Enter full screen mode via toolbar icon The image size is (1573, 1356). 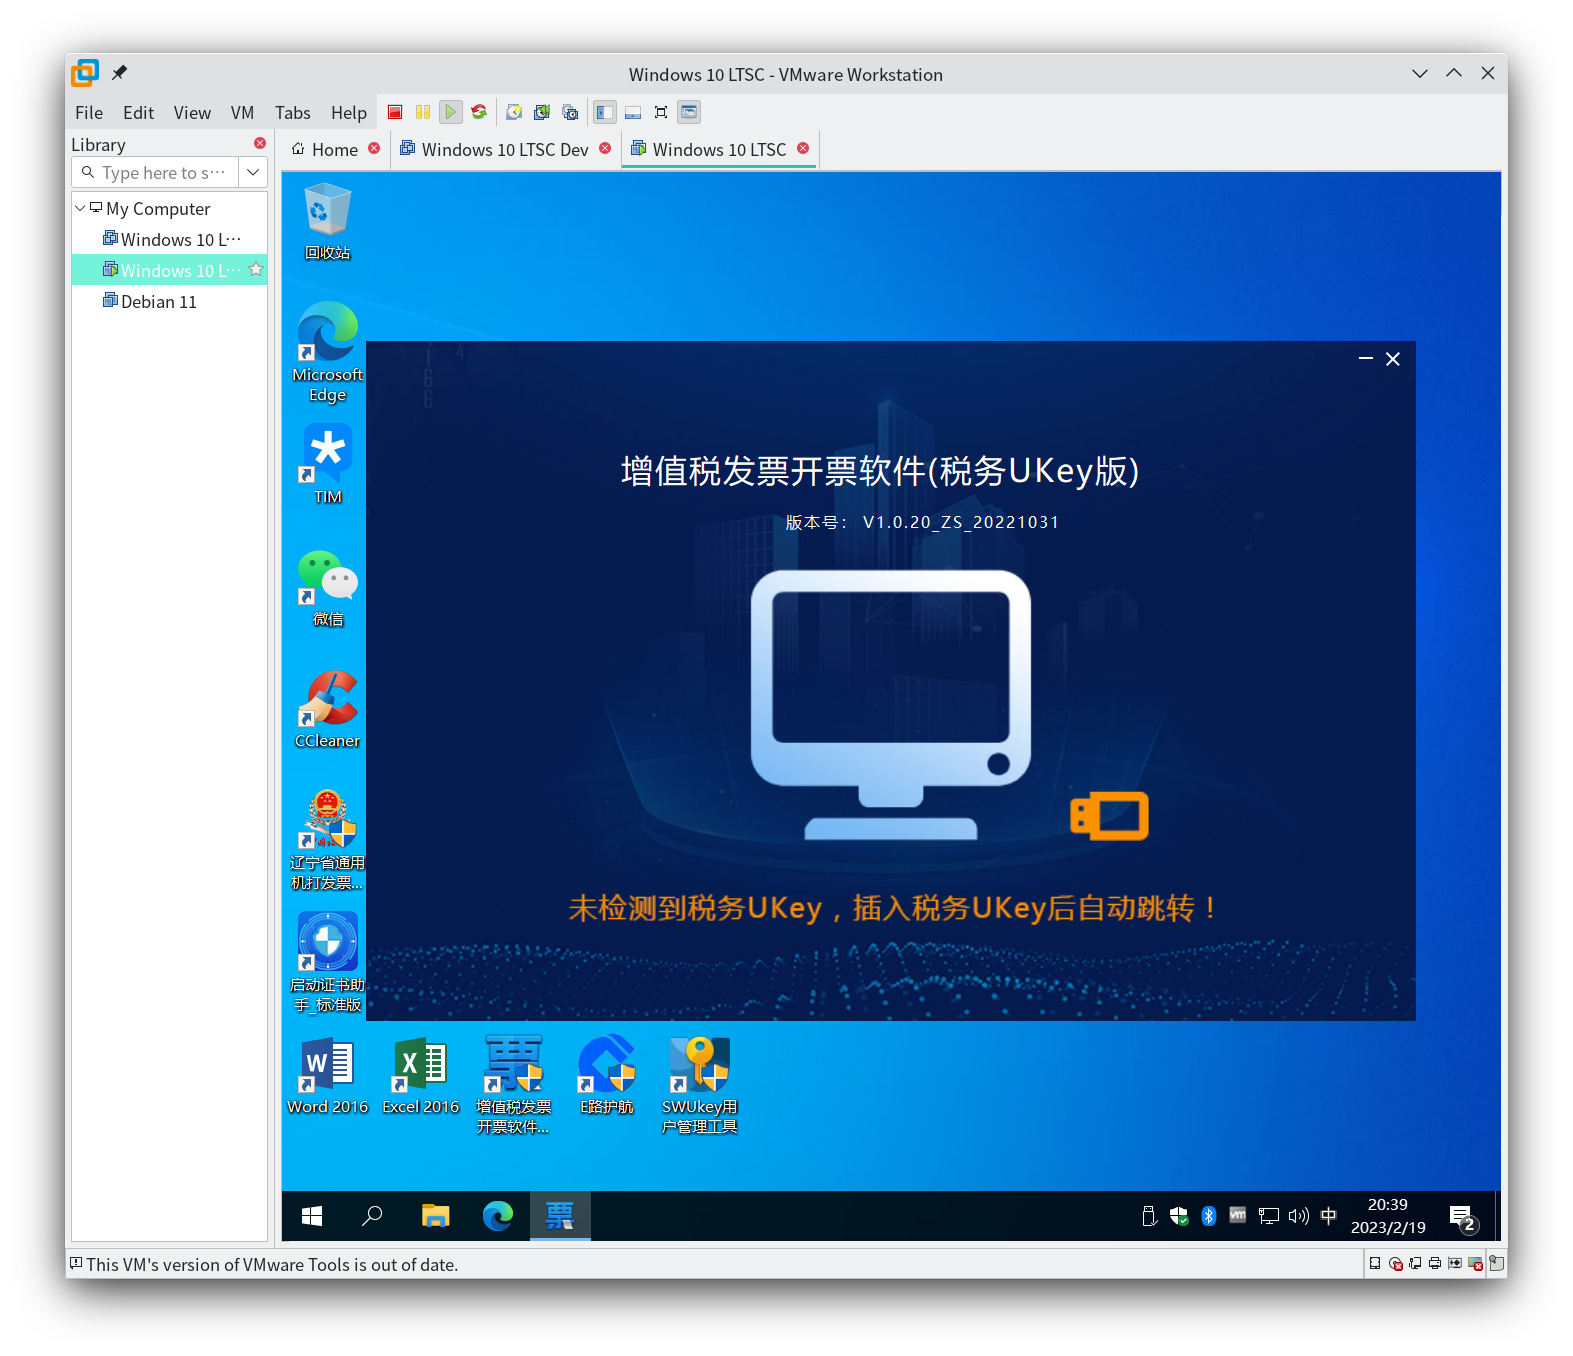(661, 112)
